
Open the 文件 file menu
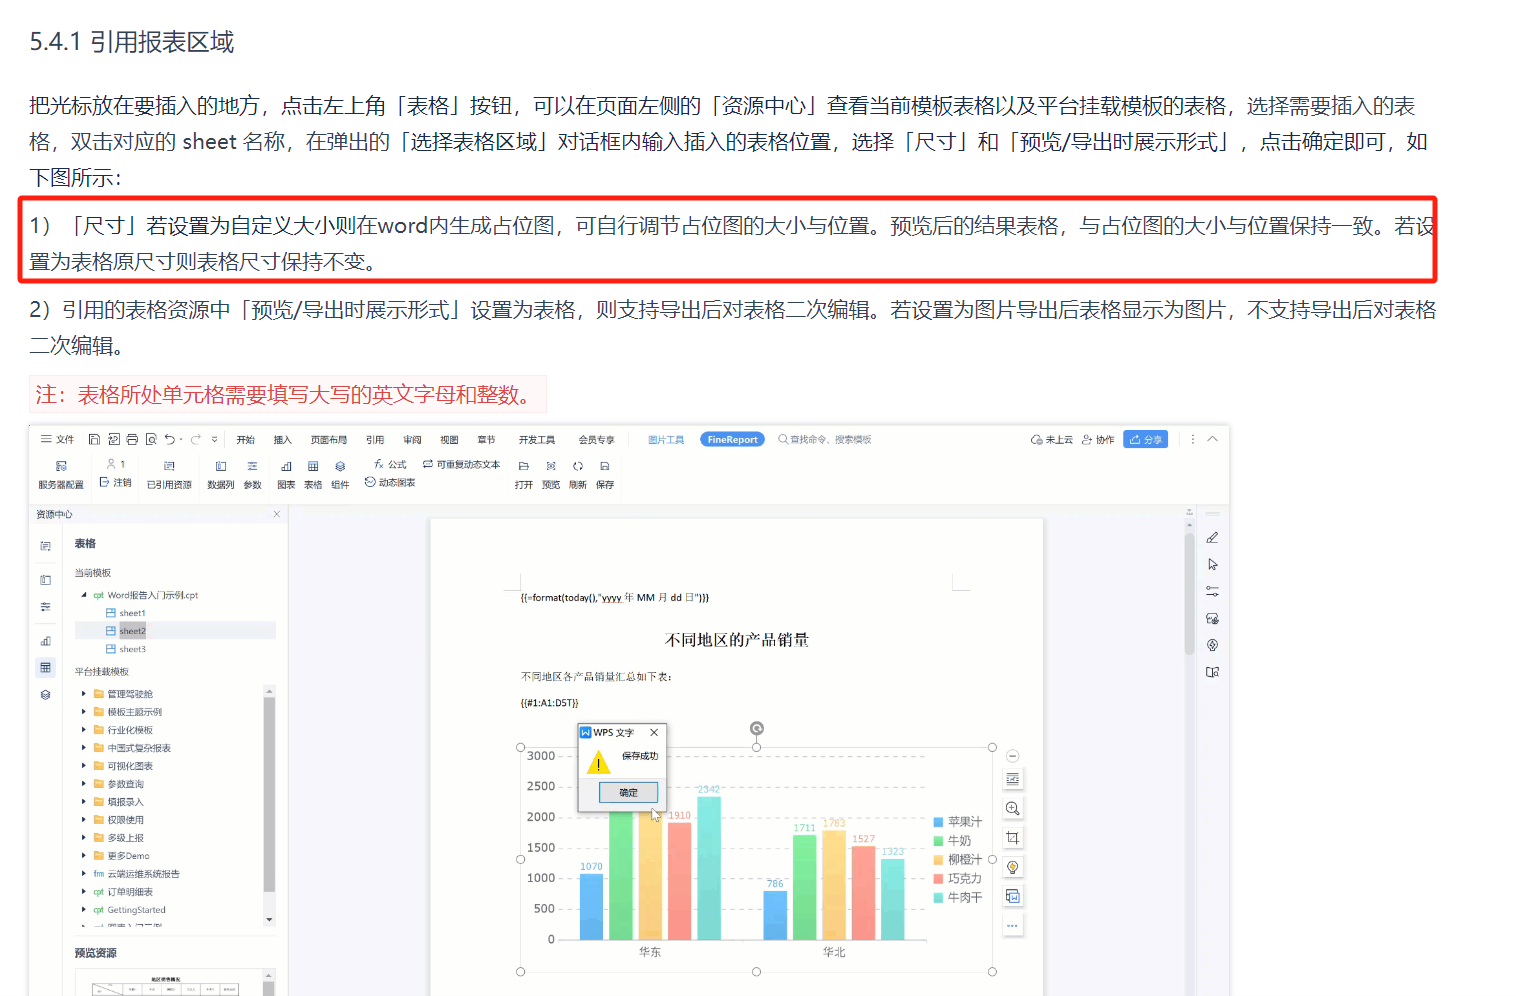click(57, 439)
